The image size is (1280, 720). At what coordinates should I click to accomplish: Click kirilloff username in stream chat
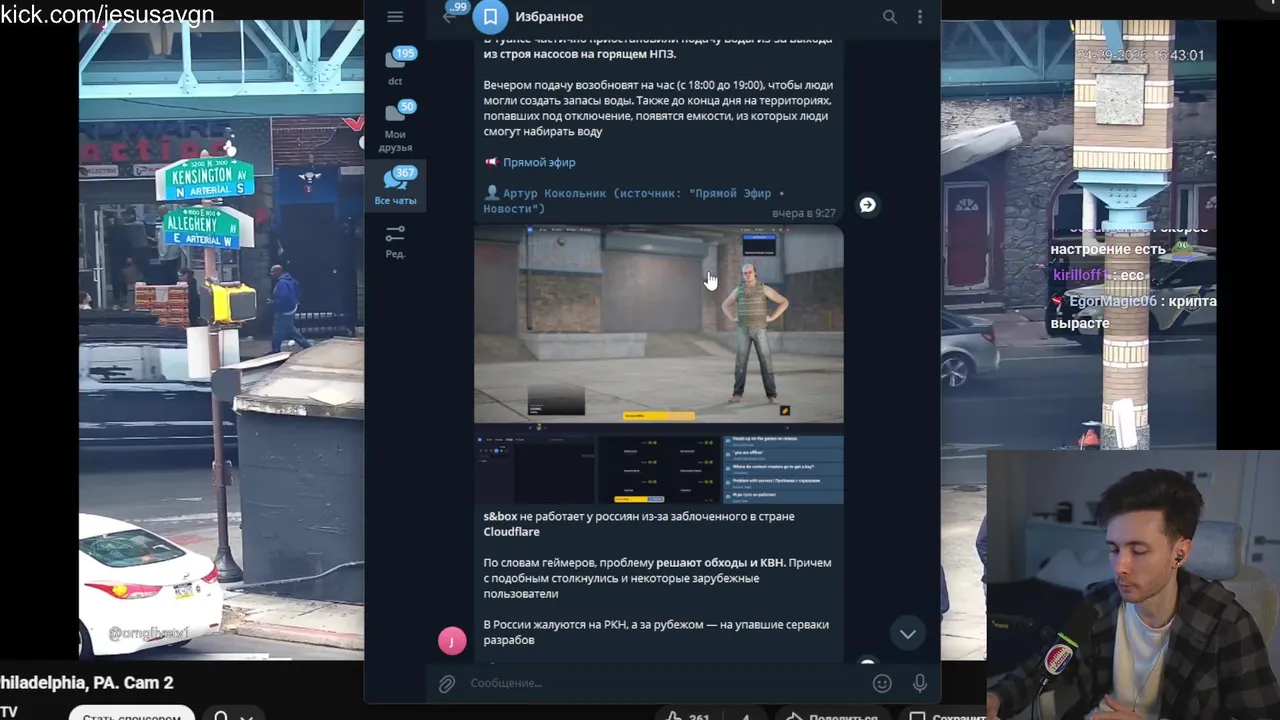point(1078,275)
